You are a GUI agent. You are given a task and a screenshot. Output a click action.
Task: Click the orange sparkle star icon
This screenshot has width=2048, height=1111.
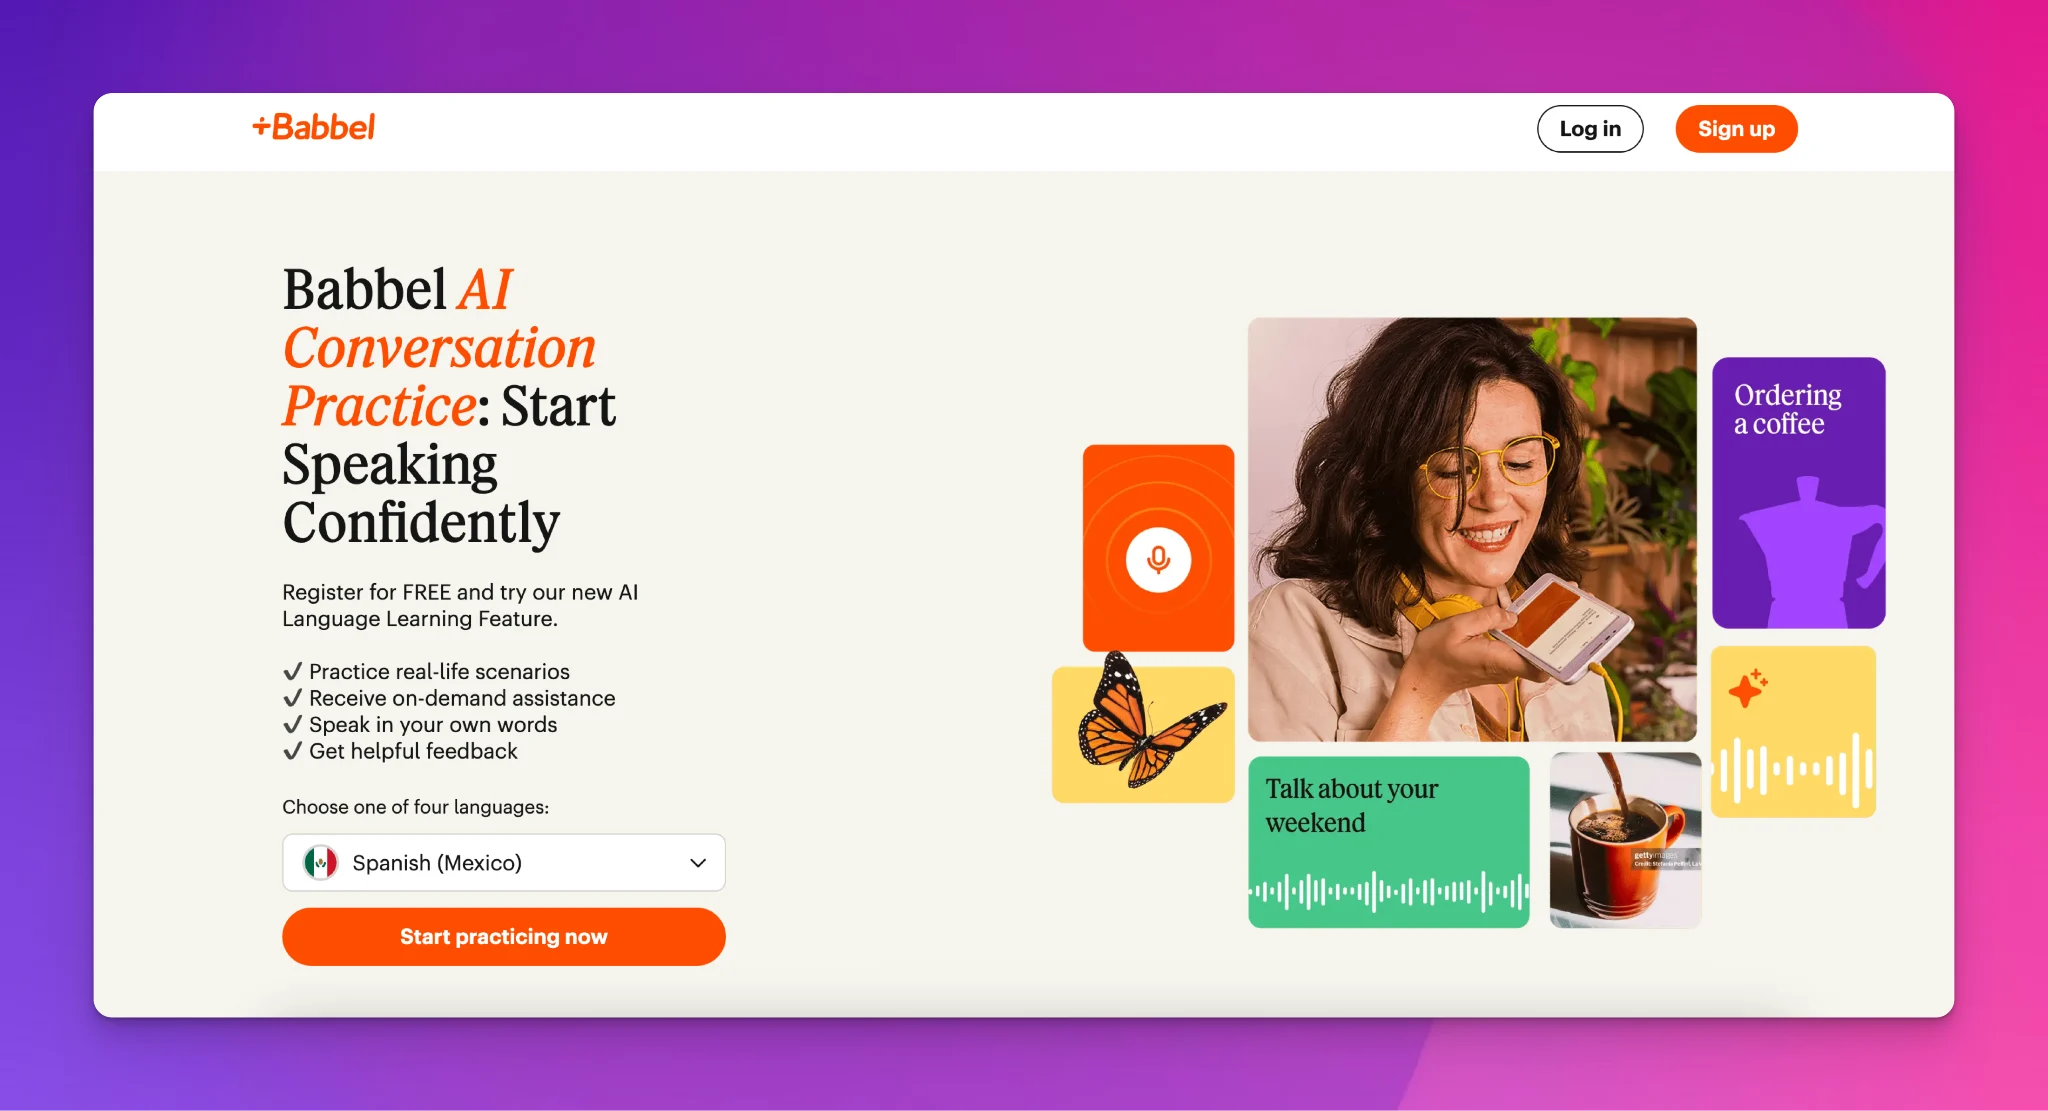1748,688
